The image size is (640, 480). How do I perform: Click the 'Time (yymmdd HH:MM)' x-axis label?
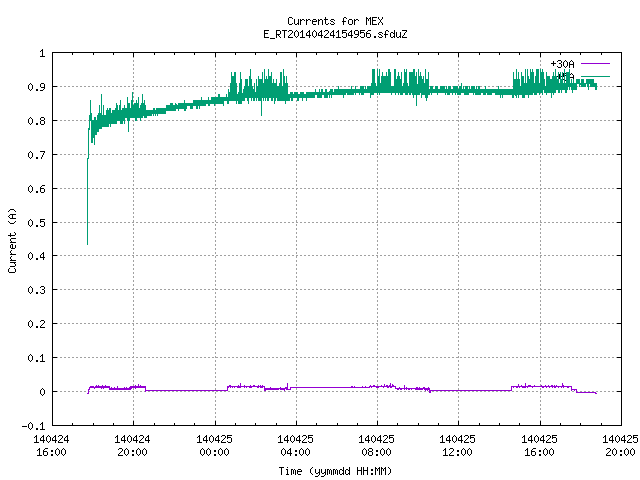click(335, 471)
